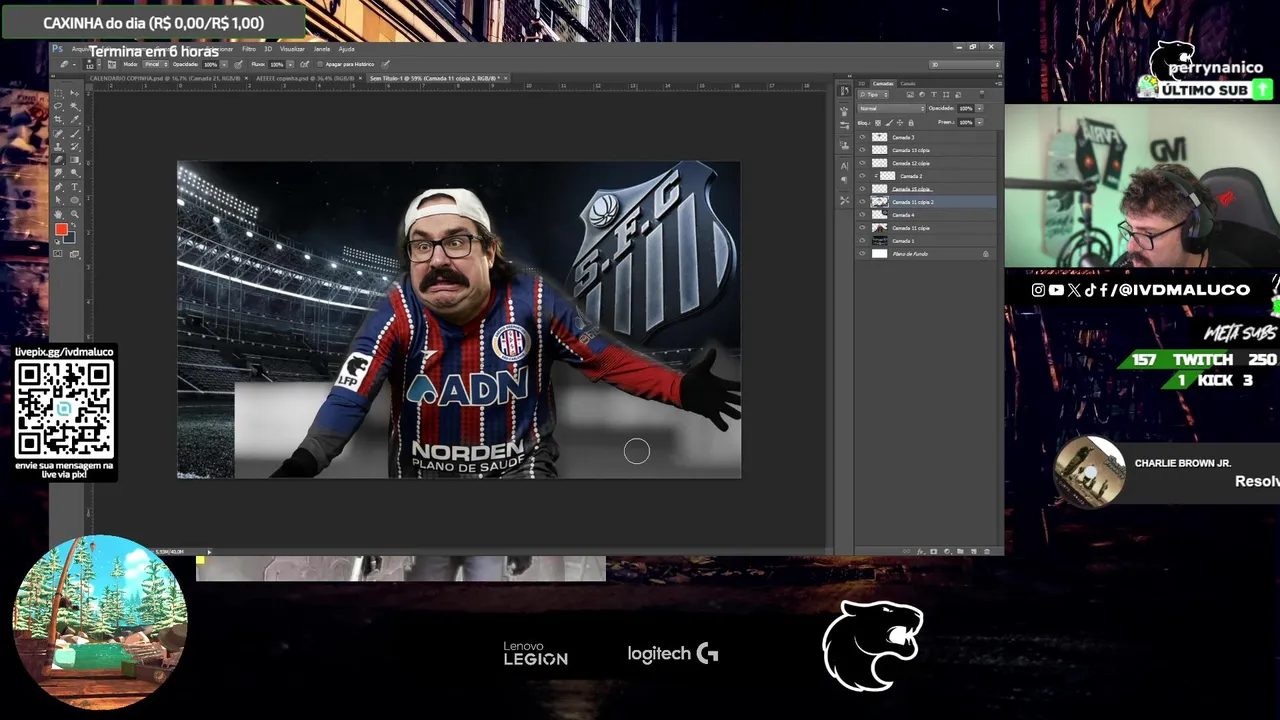Viewport: 1280px width, 720px height.
Task: Select the Brush tool
Action: pos(75,134)
